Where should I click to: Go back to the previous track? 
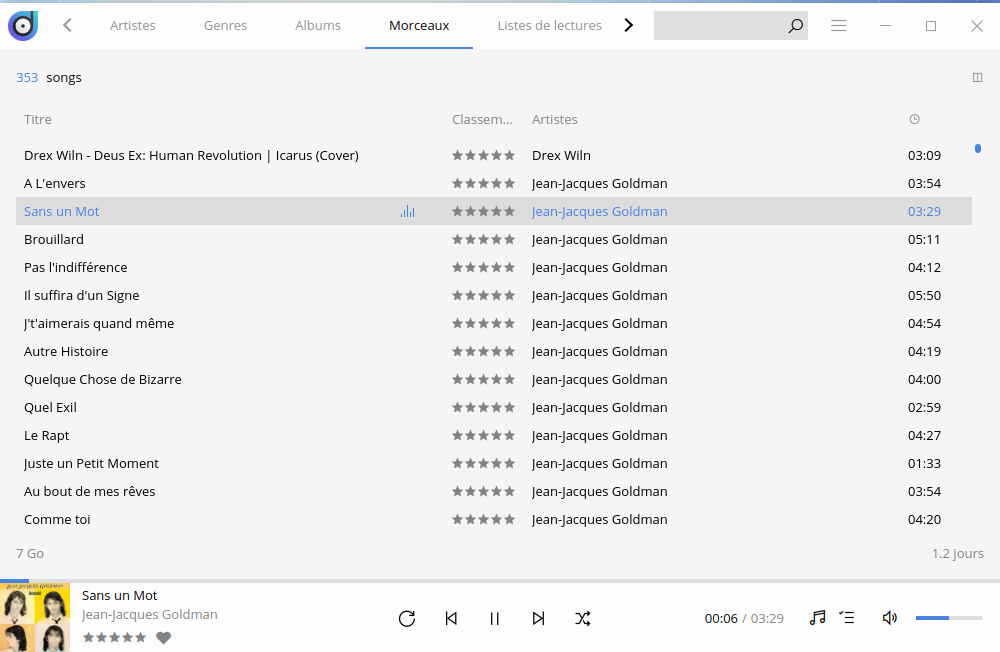[451, 618]
